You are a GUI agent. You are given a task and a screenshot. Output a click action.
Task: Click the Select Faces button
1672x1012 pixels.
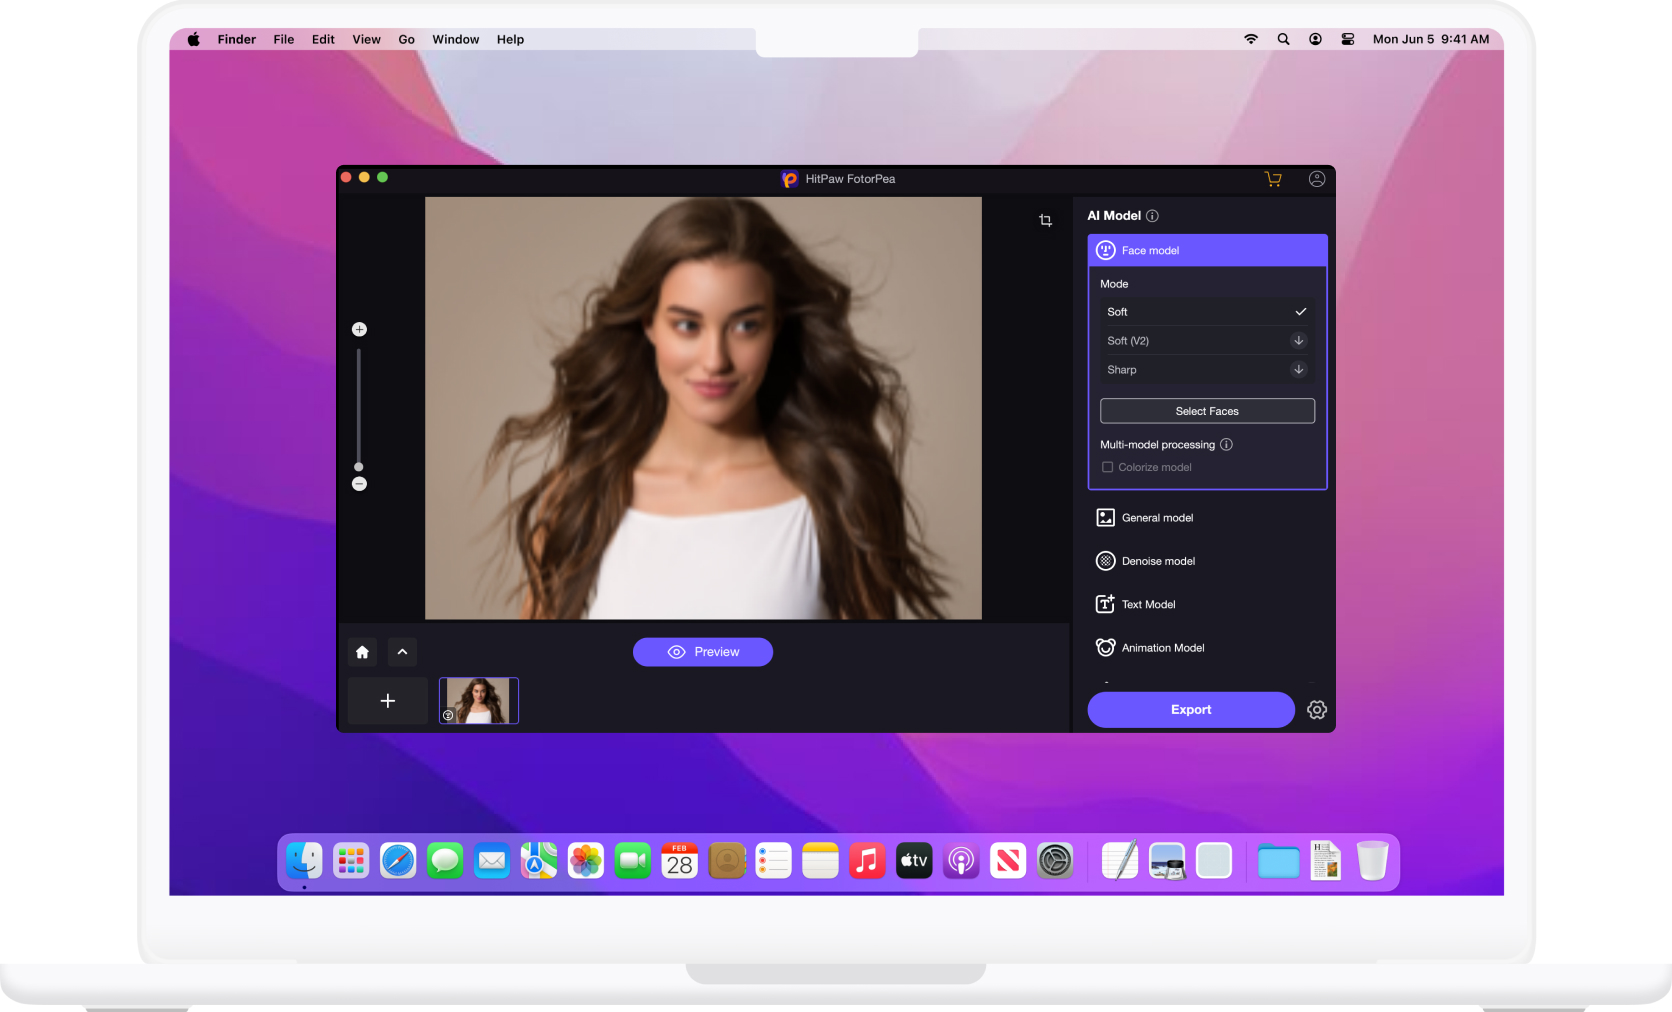point(1206,411)
